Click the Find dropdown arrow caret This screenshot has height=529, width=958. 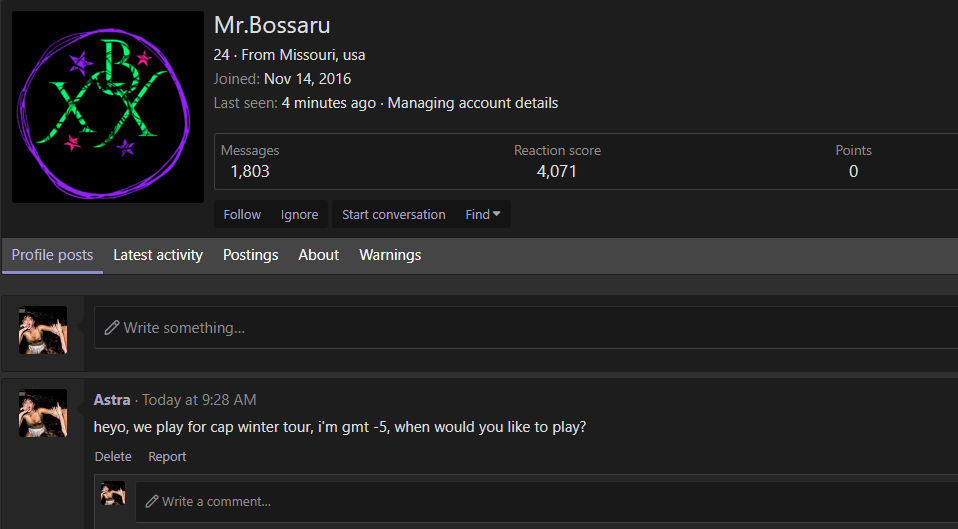click(497, 214)
